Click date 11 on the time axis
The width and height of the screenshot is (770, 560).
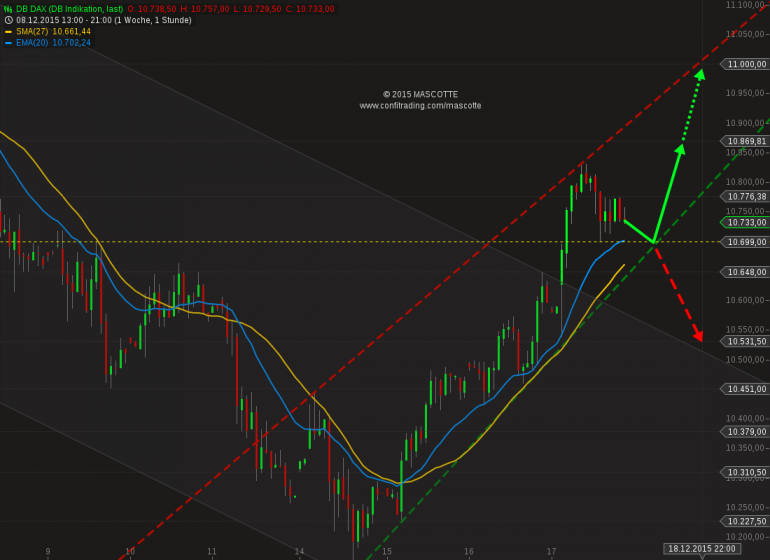point(212,552)
